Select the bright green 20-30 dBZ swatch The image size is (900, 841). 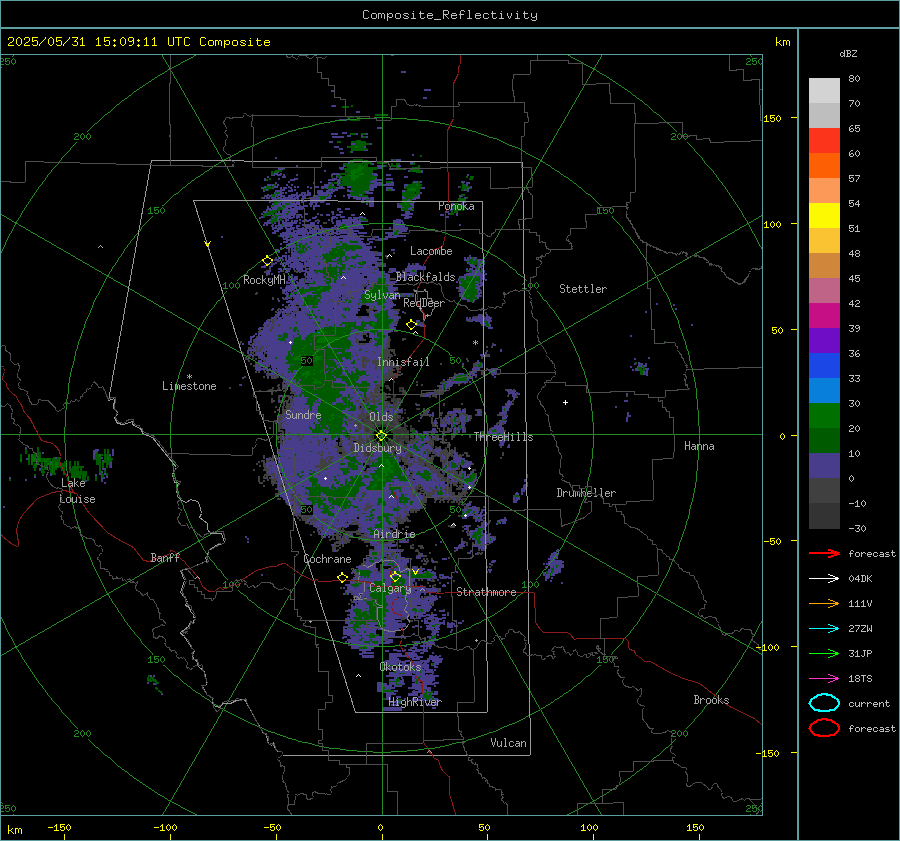click(x=824, y=415)
